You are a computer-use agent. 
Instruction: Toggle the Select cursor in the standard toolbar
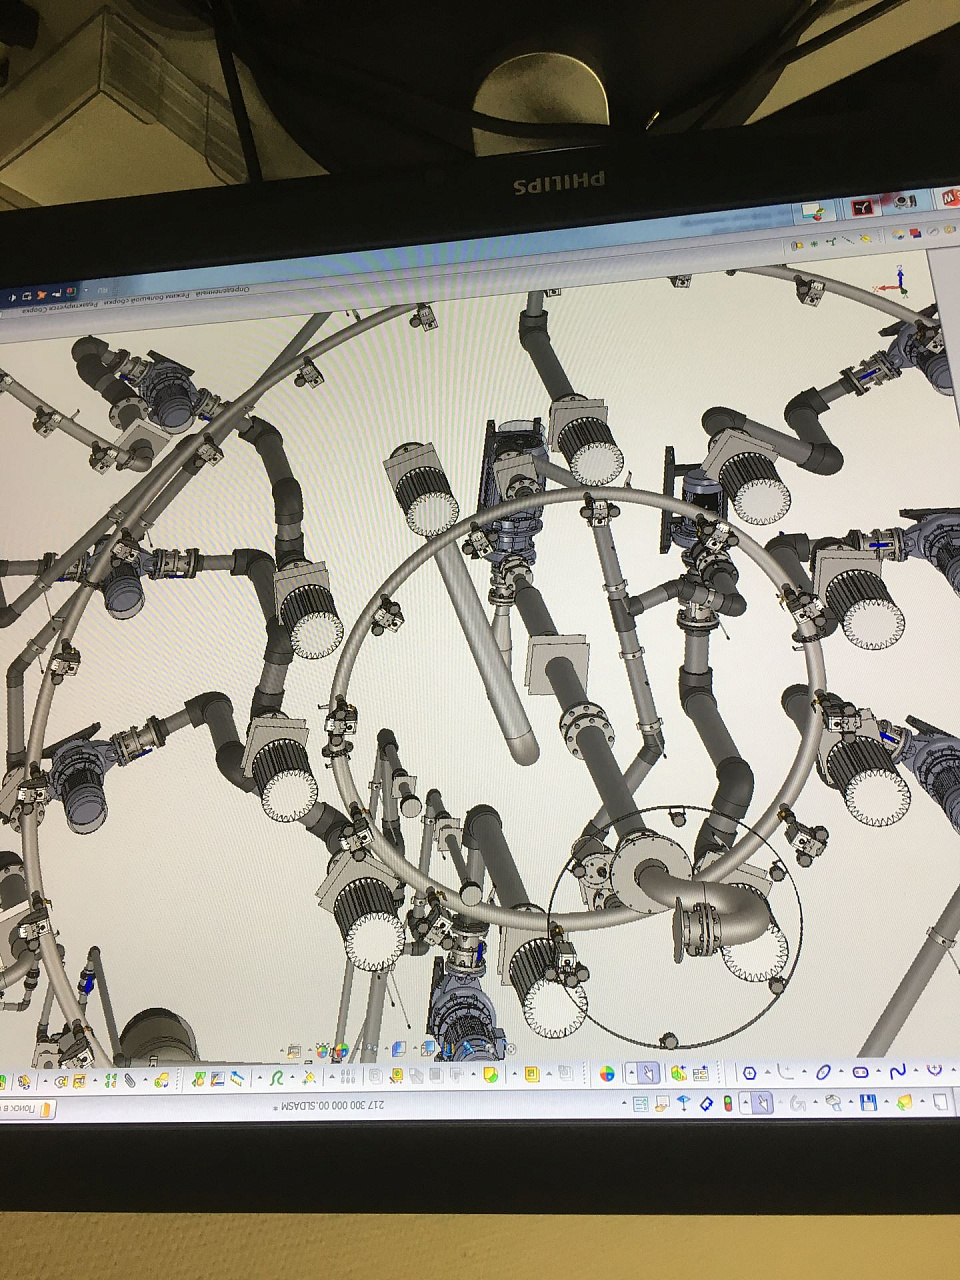pyautogui.click(x=763, y=1103)
